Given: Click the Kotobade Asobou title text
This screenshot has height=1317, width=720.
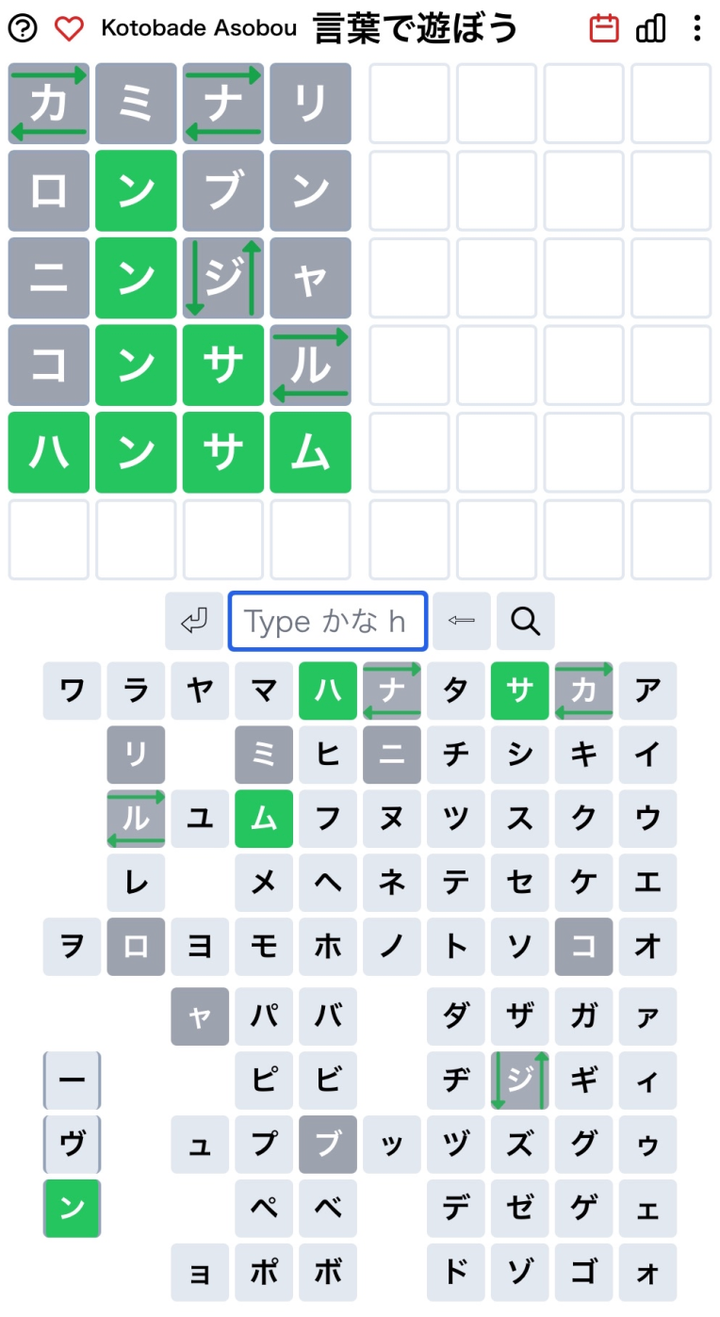Looking at the screenshot, I should click(x=199, y=29).
